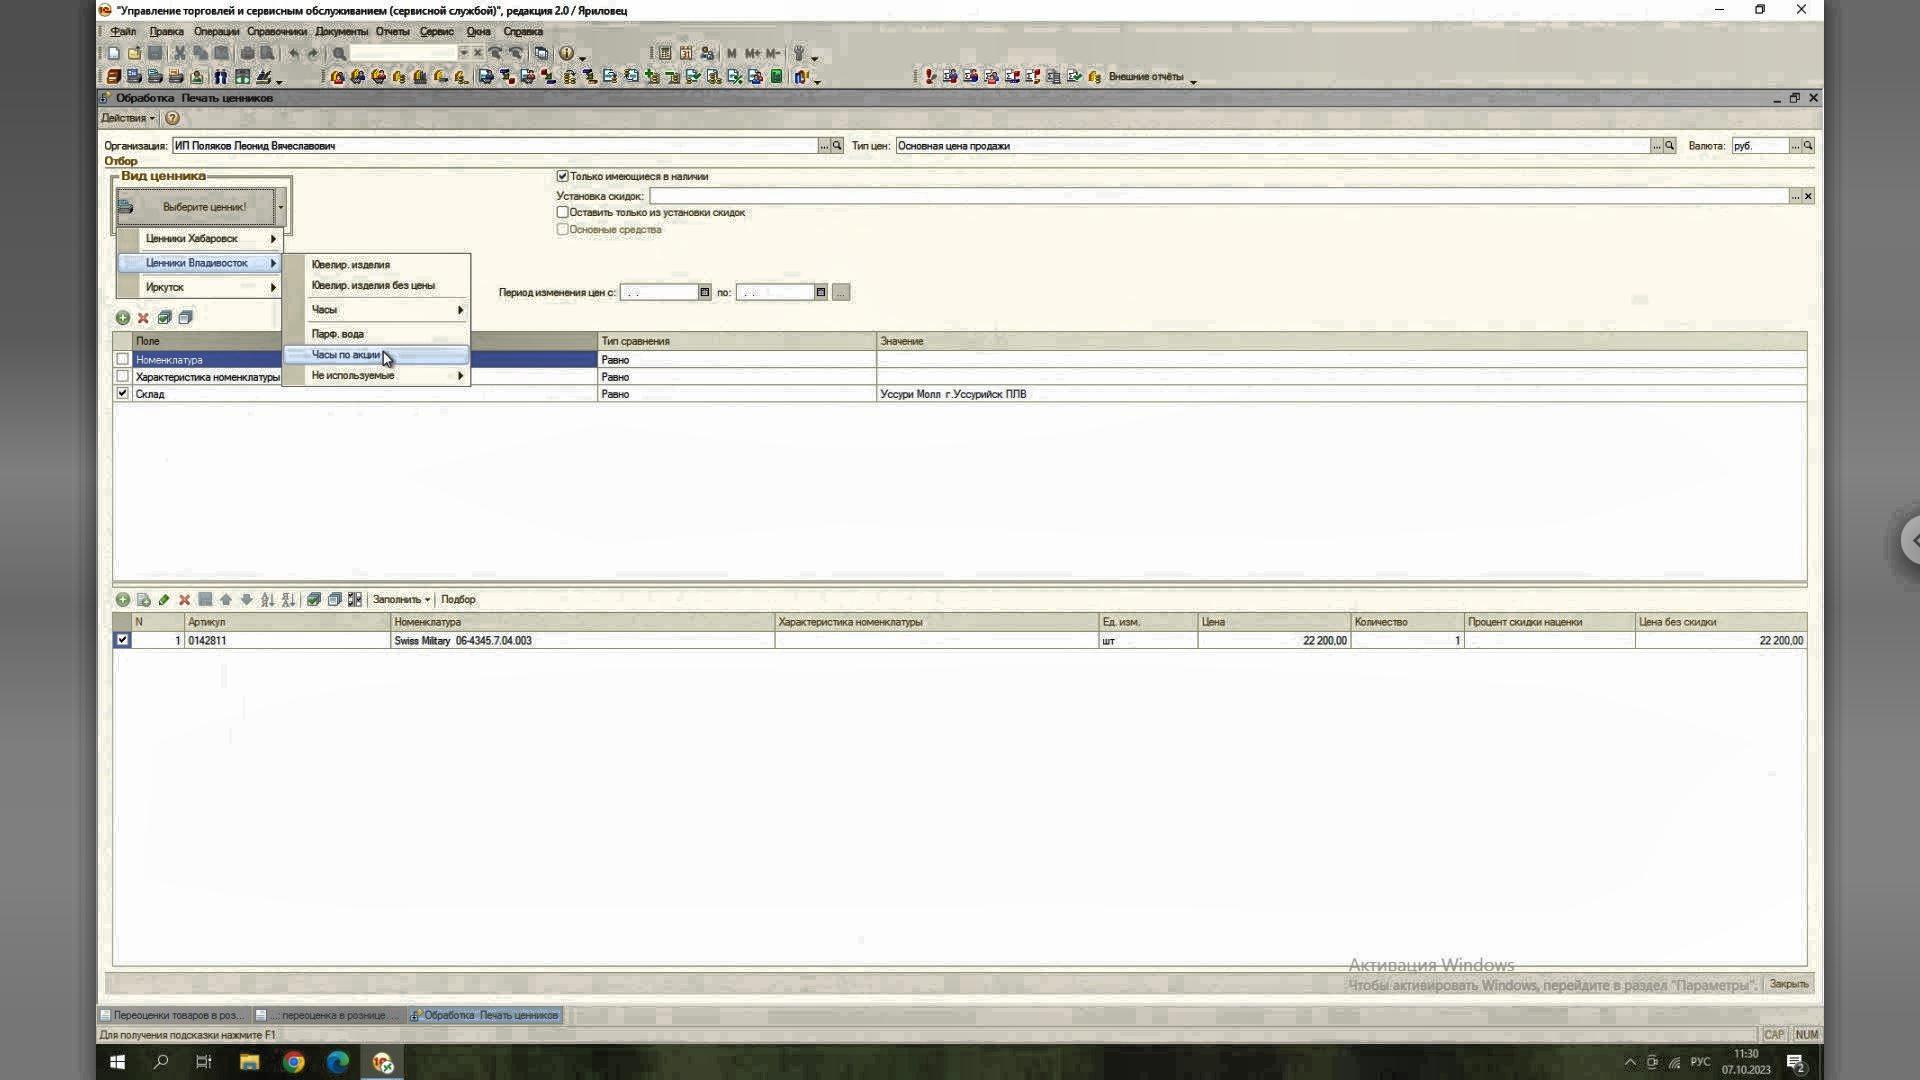Click magnifier icon beside Организация field
The width and height of the screenshot is (1920, 1080).
[x=837, y=146]
